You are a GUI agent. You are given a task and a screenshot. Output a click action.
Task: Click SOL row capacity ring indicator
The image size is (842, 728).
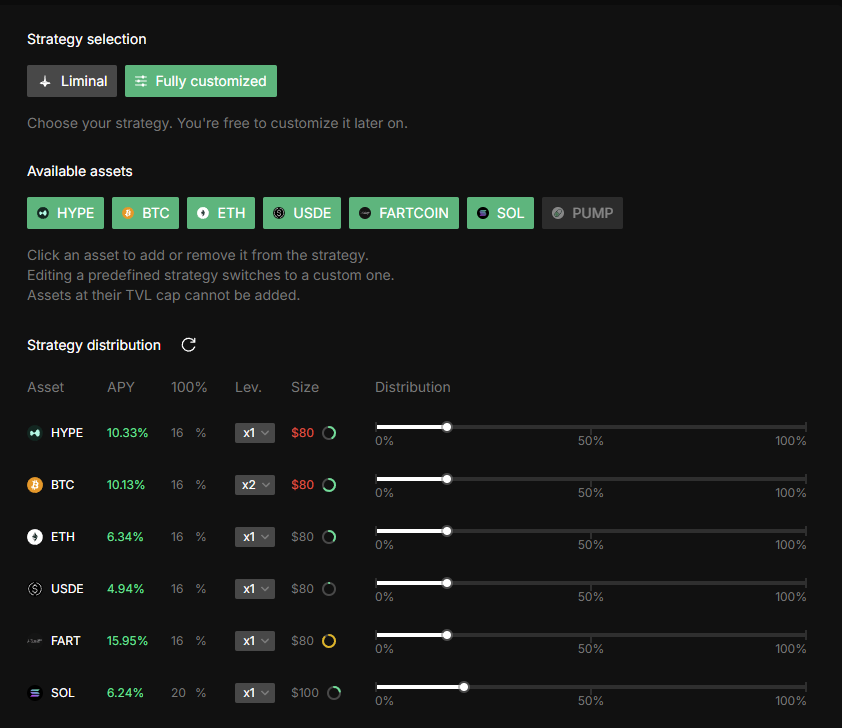click(x=334, y=693)
